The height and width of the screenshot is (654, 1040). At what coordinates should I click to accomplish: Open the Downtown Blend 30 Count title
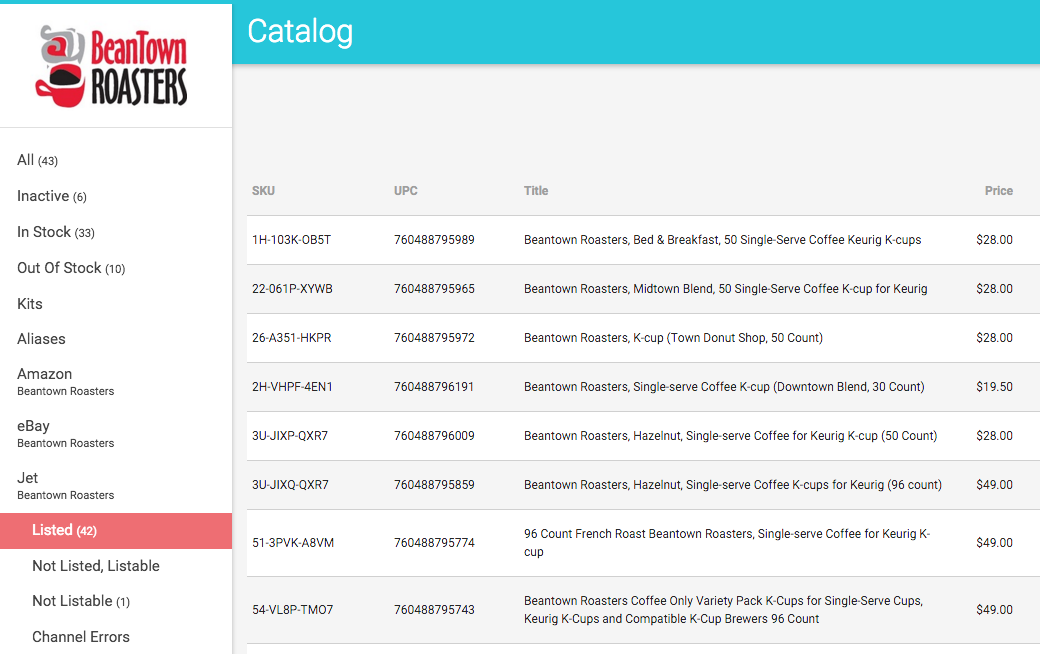pyautogui.click(x=724, y=387)
